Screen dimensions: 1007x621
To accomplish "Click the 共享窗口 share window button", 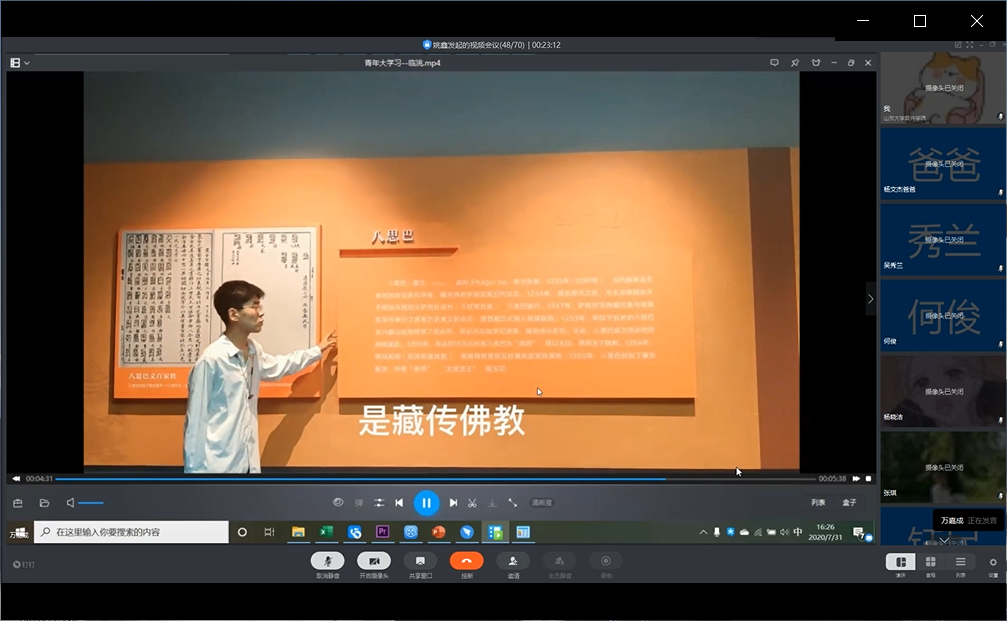I will (420, 562).
